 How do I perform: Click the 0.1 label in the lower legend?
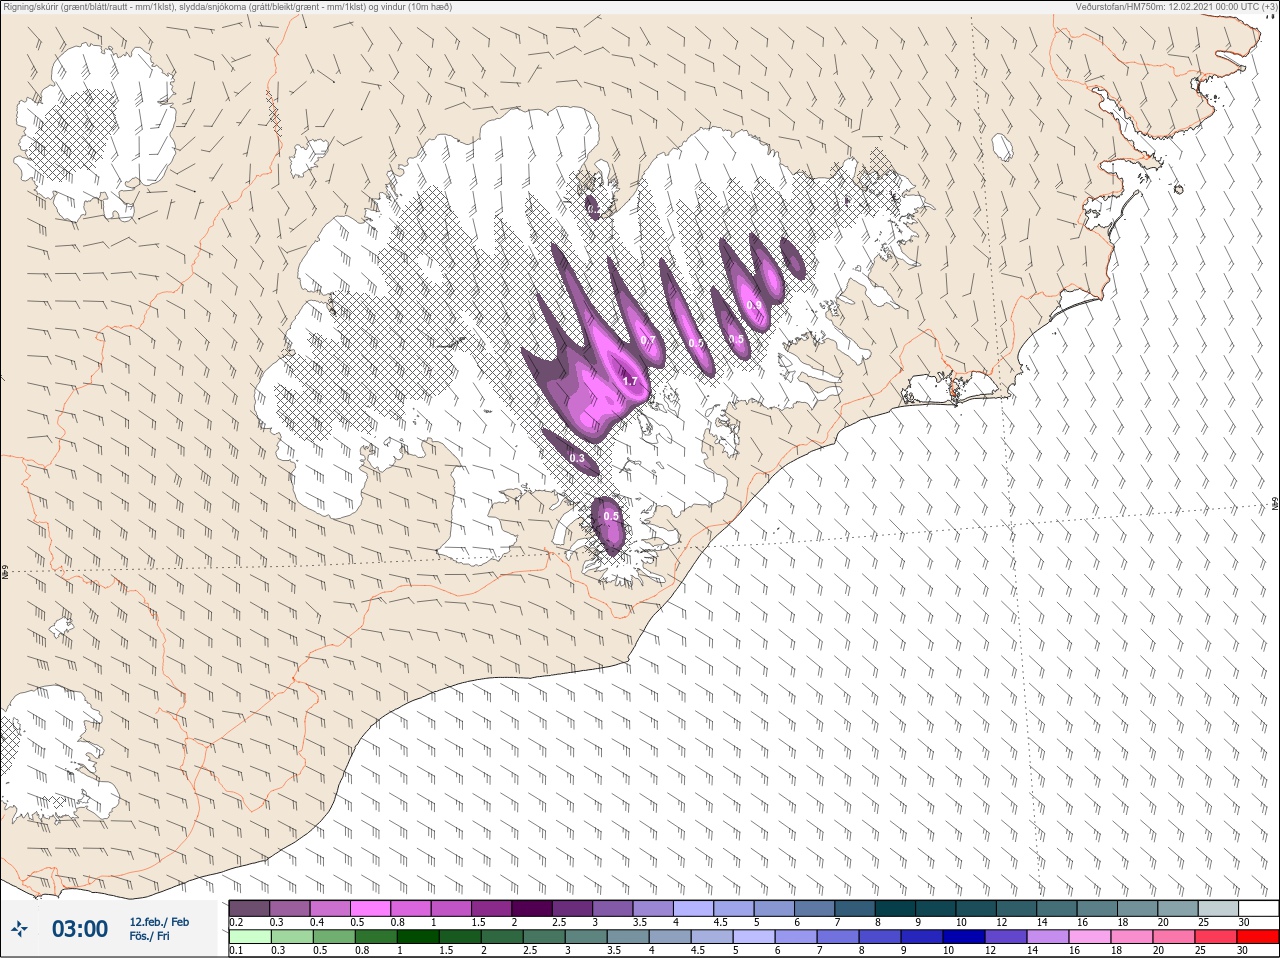click(236, 950)
